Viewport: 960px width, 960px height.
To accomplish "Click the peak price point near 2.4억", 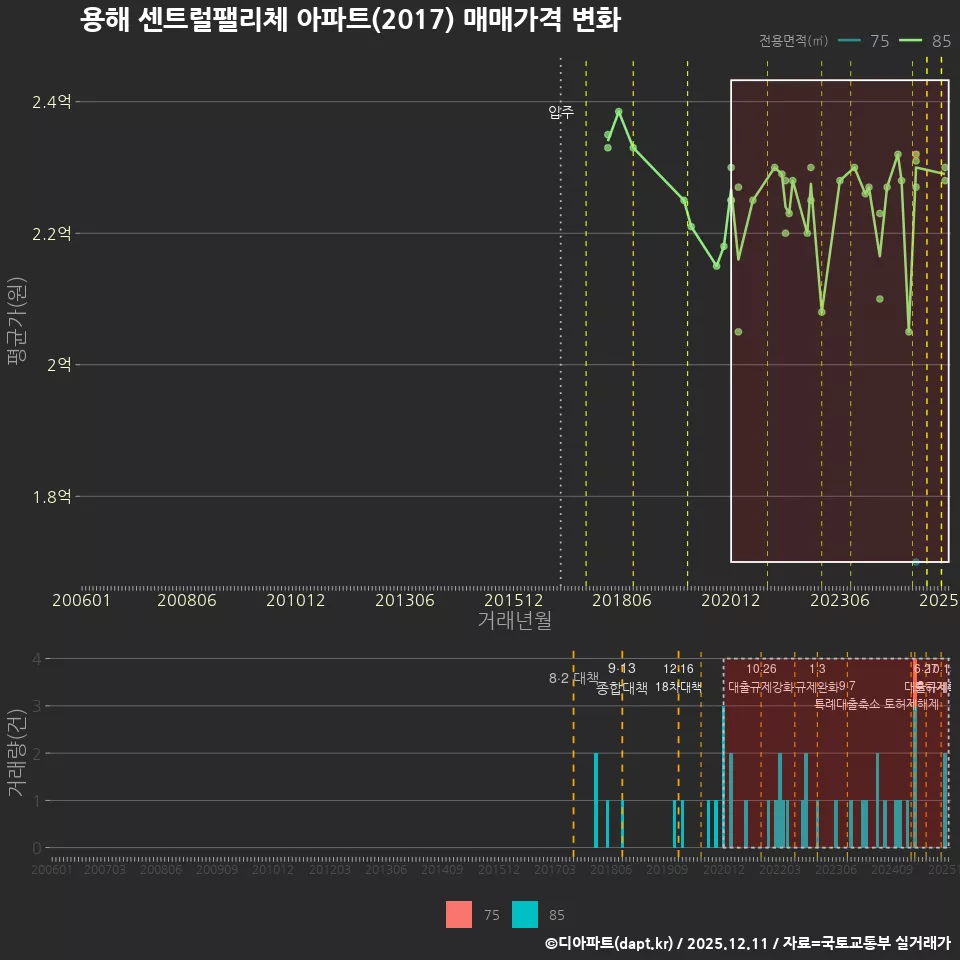I will (619, 111).
